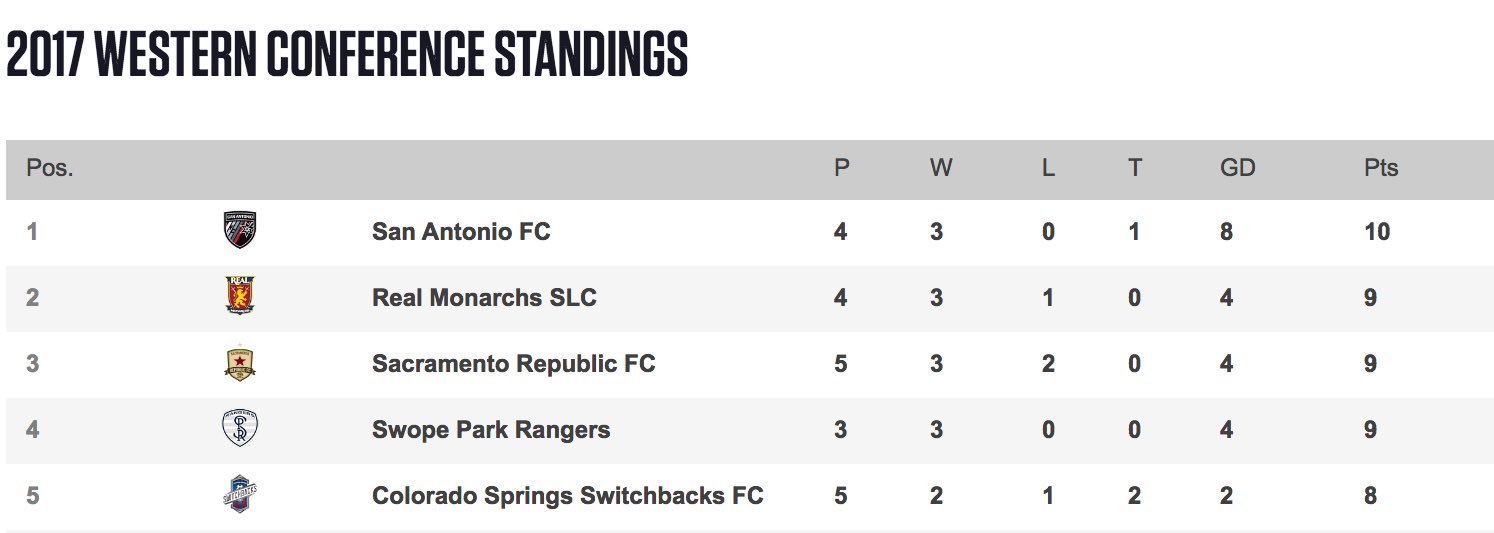Image resolution: width=1494 pixels, height=533 pixels.
Task: Click the Sacramento Republic FC crest logo
Action: click(x=240, y=363)
